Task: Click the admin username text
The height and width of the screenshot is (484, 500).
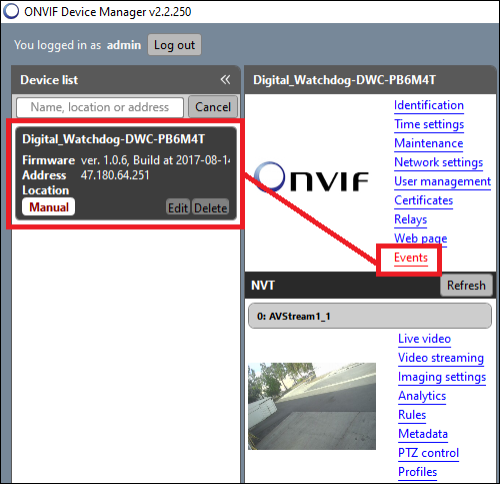Action: tap(124, 45)
